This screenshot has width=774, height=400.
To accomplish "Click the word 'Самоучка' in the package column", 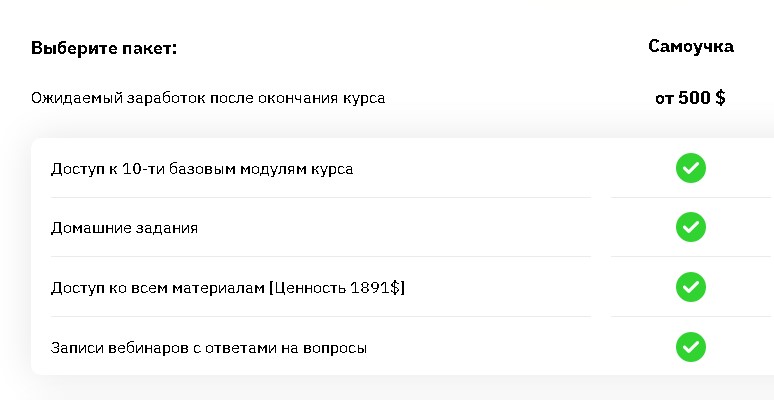I will pyautogui.click(x=690, y=47).
